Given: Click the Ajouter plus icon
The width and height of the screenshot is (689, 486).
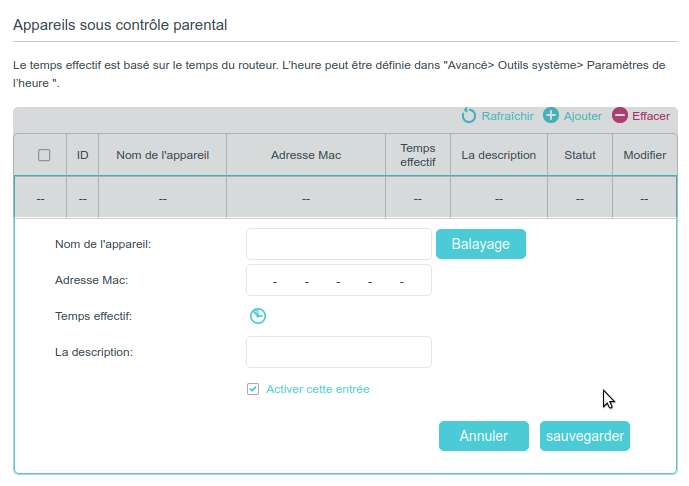Looking at the screenshot, I should [551, 116].
